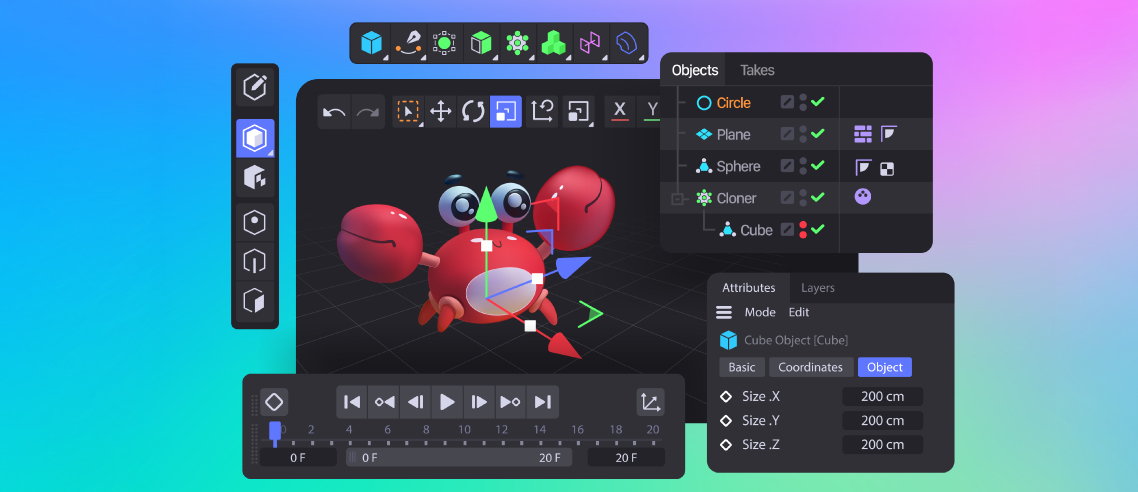Select the Spline Pen tool
This screenshot has height=492, width=1138.
[408, 43]
